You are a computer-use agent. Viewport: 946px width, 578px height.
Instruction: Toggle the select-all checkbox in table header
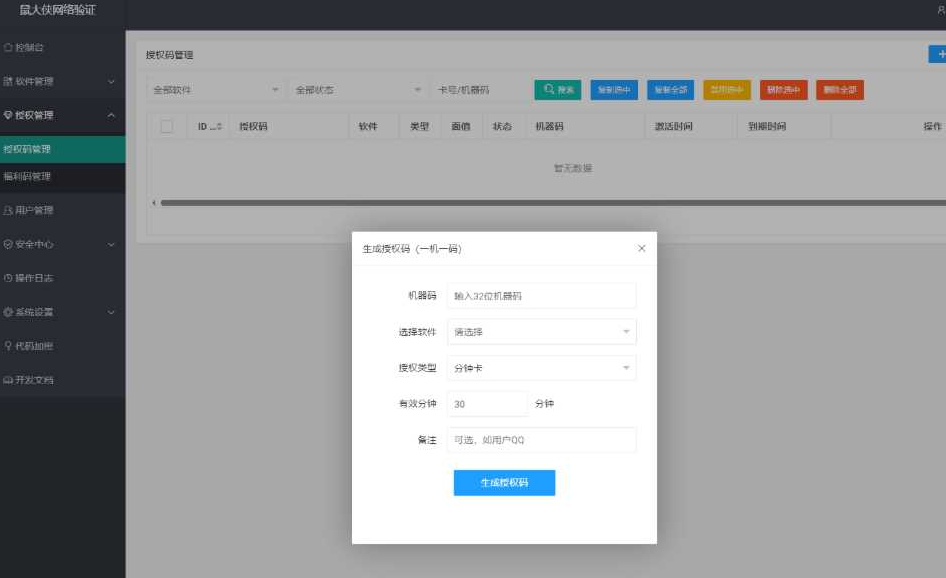(167, 126)
